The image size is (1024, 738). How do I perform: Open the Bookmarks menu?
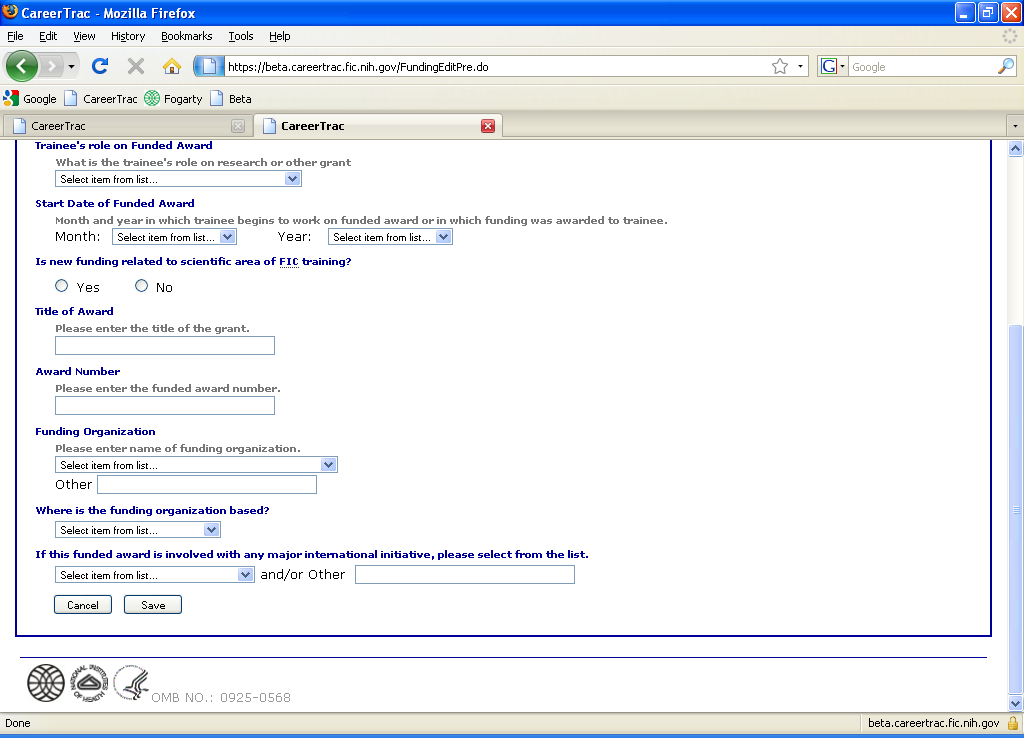pyautogui.click(x=187, y=36)
